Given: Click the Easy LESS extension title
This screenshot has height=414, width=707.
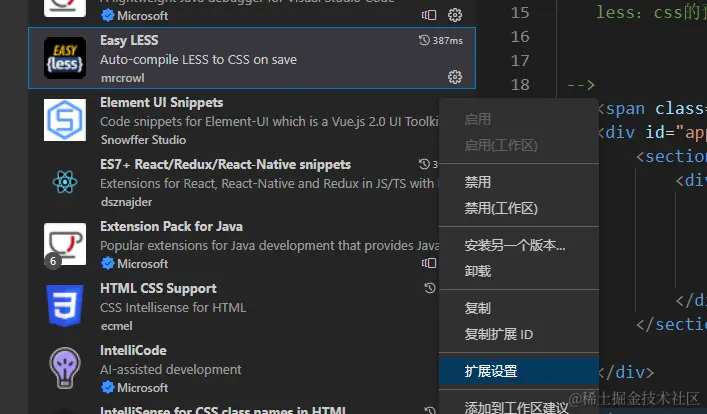Looking at the screenshot, I should point(129,41).
